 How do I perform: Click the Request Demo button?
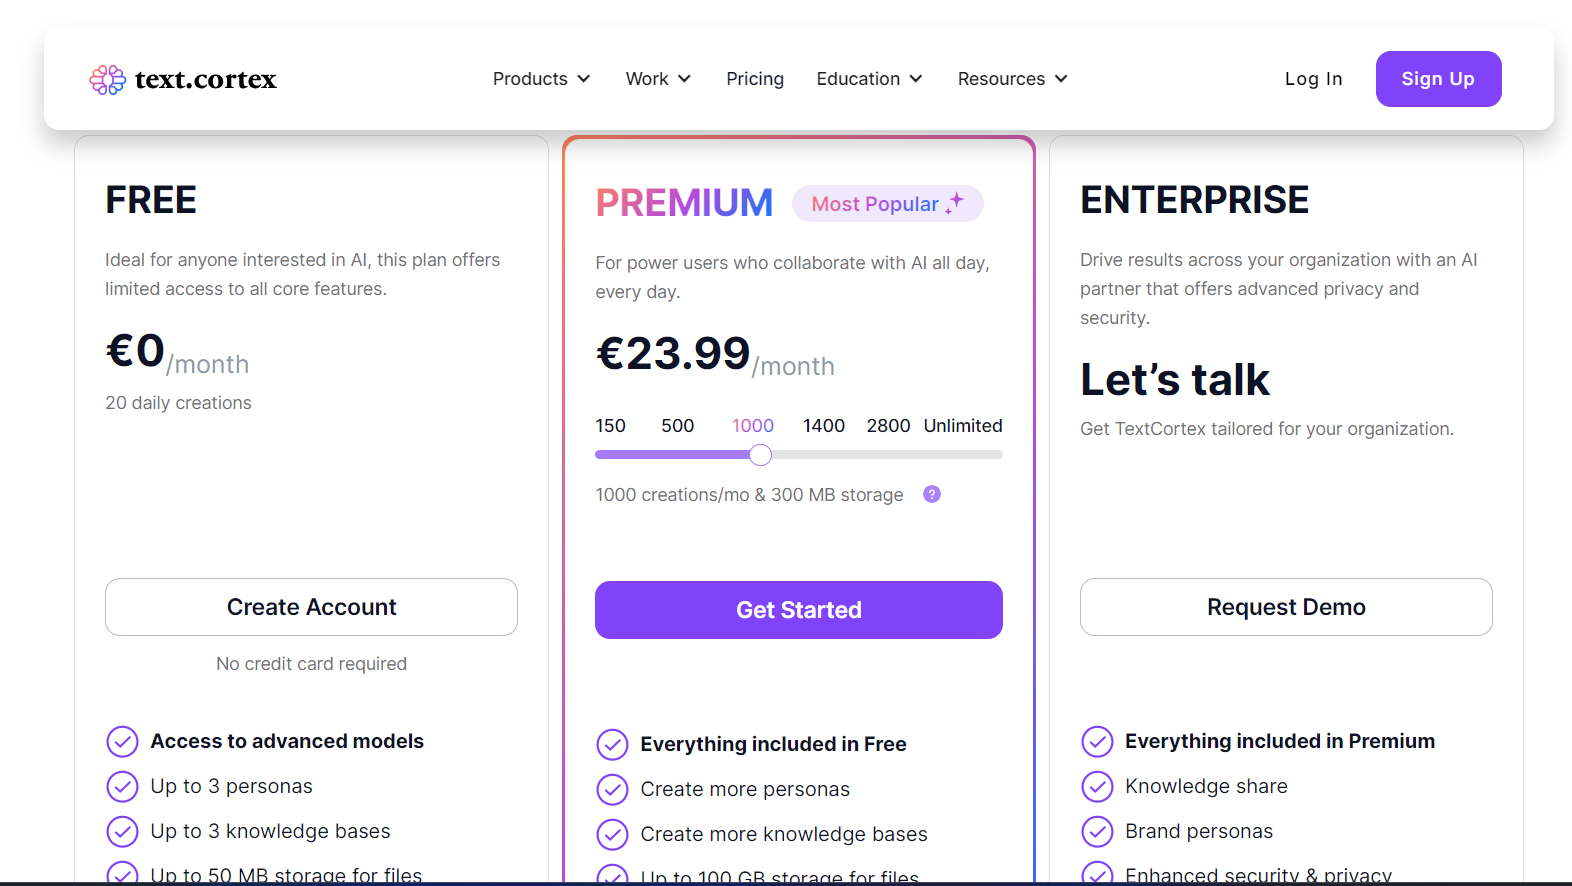pyautogui.click(x=1286, y=607)
